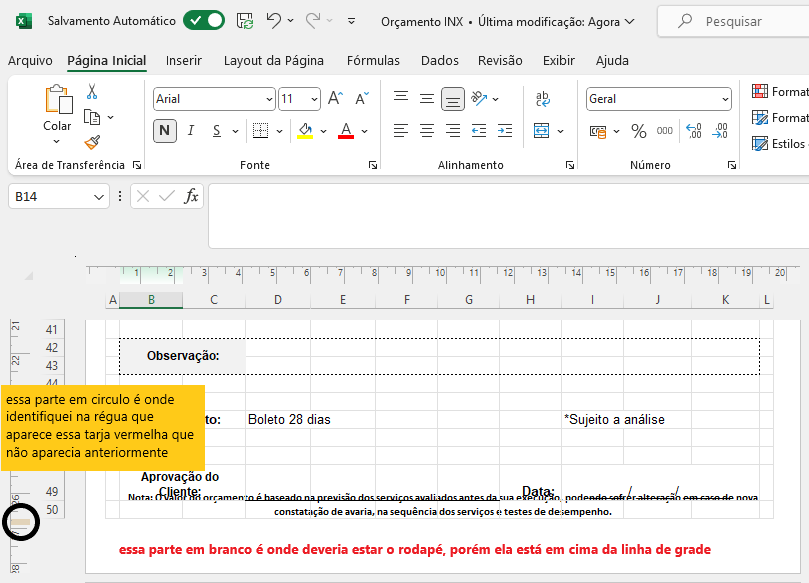Click the Comma (000) style icon
Viewport: 809px width, 583px height.
click(x=665, y=131)
